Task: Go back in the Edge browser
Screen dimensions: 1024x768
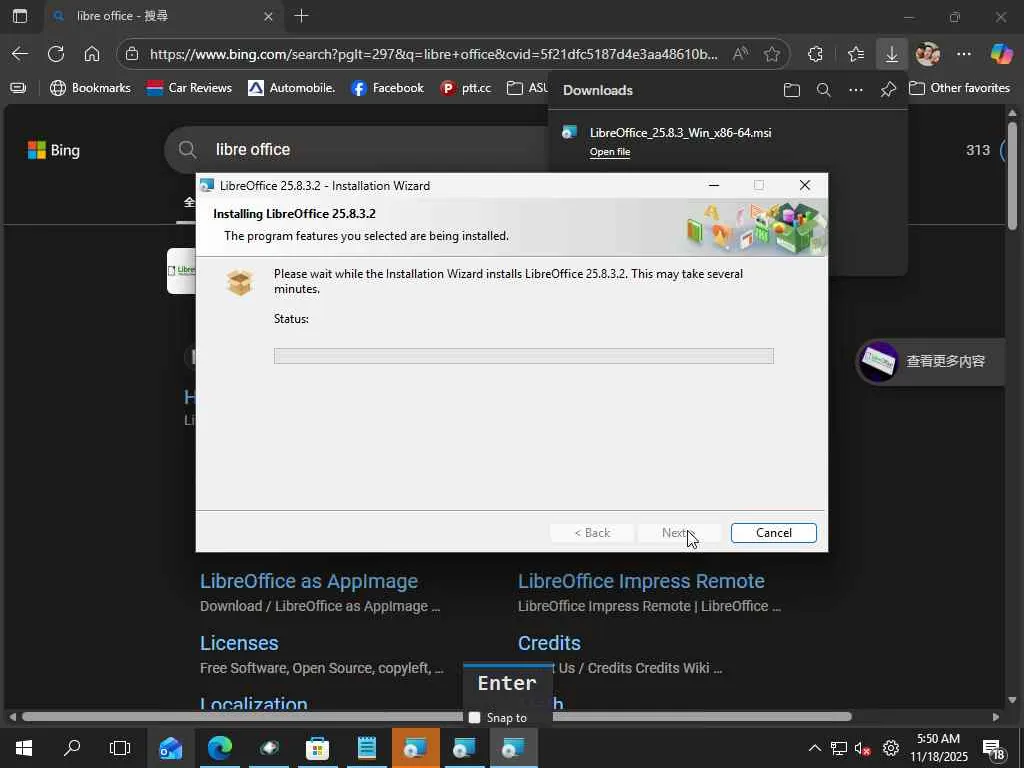Action: point(20,54)
